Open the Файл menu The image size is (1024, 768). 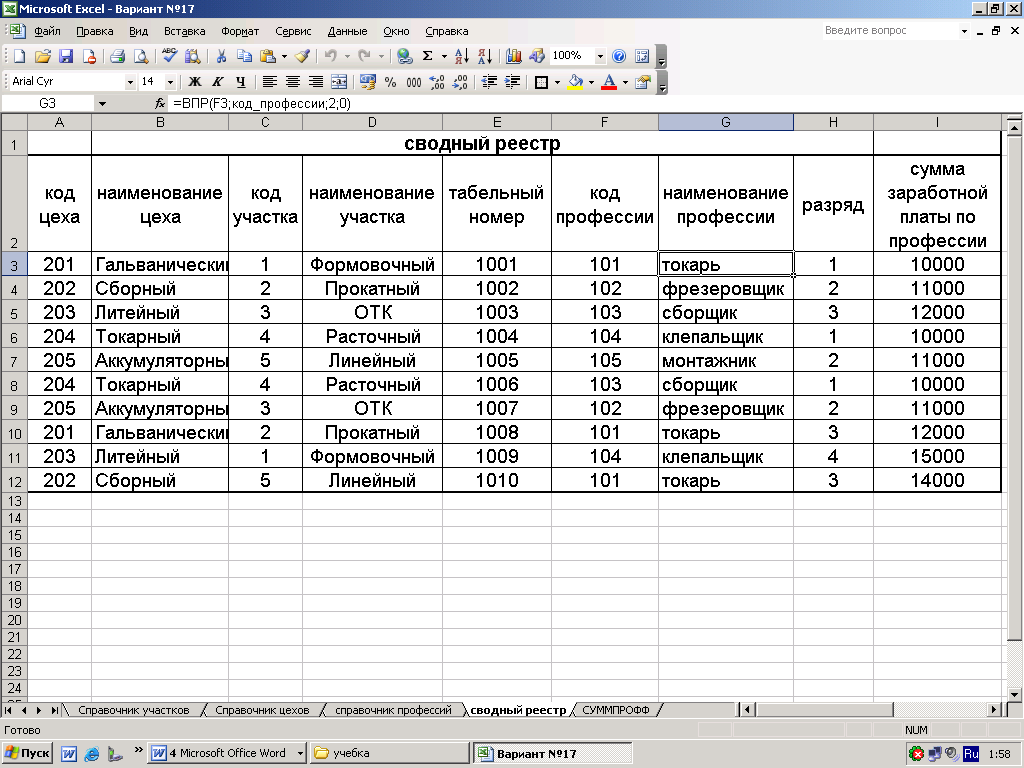tap(47, 31)
